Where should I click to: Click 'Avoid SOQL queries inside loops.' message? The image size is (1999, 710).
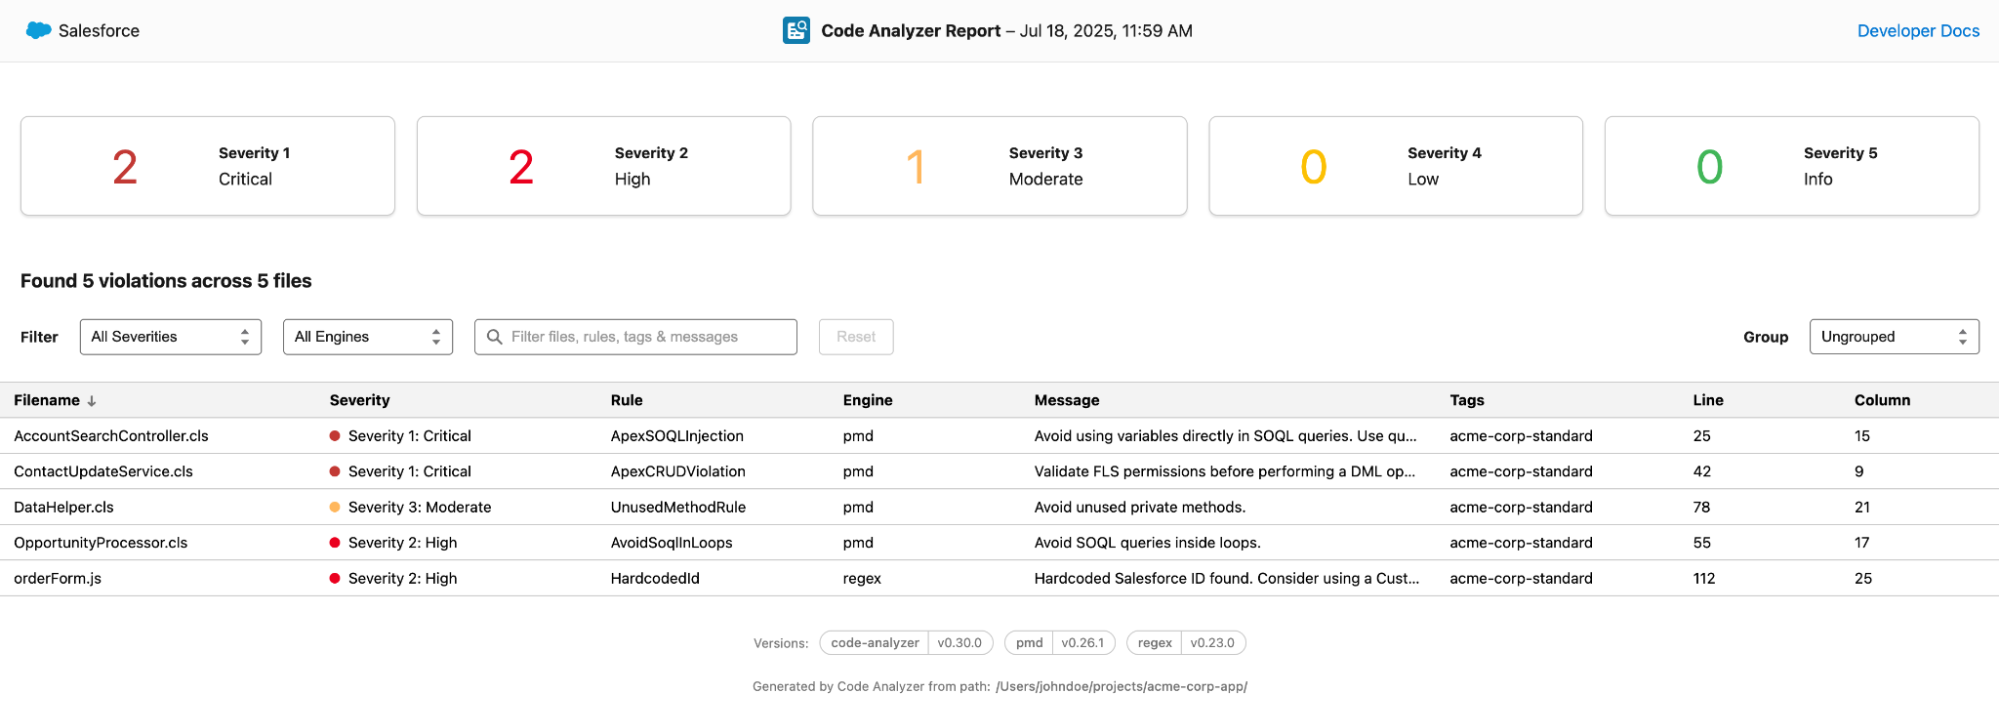point(1147,543)
